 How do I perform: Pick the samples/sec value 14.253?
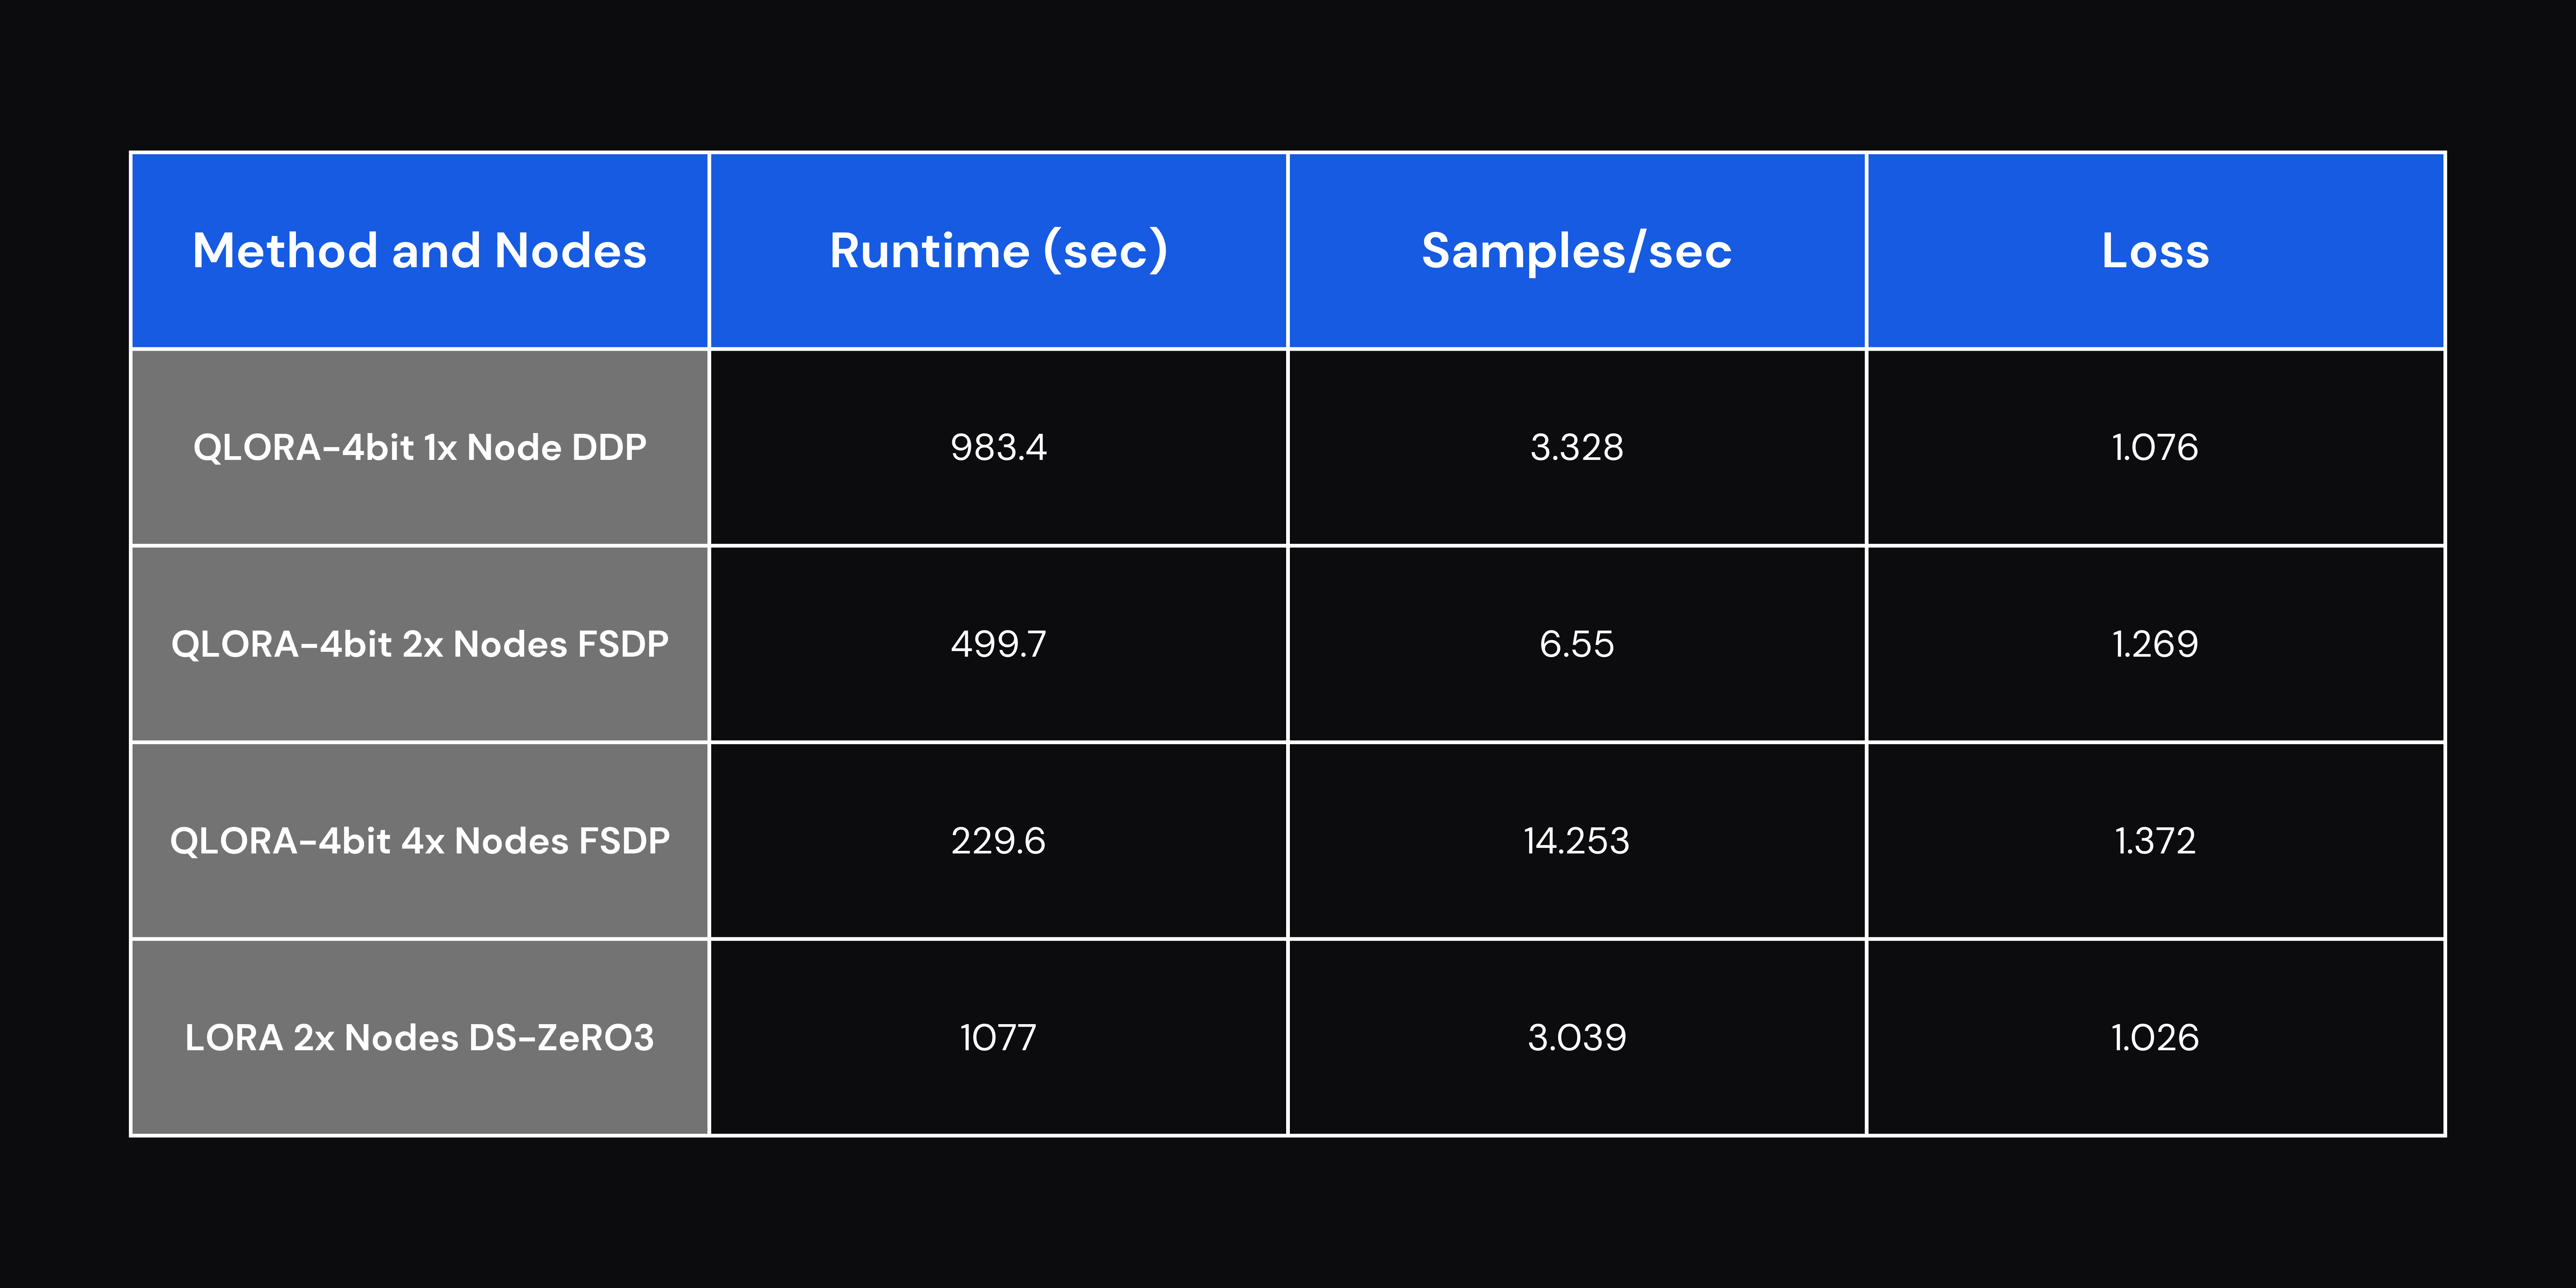coord(1576,841)
